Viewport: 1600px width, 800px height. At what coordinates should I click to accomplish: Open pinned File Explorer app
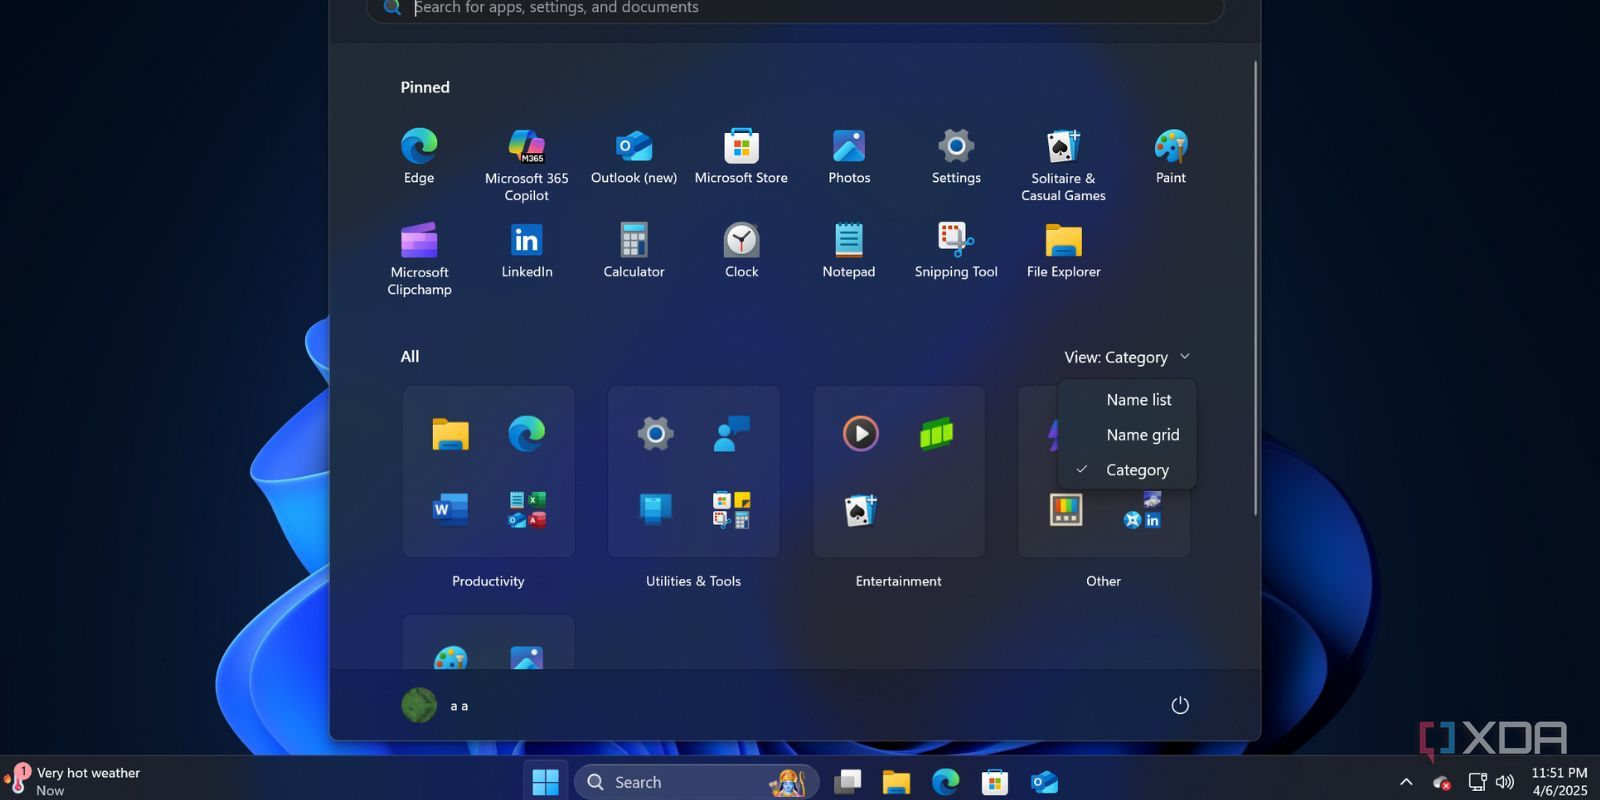pyautogui.click(x=1063, y=251)
